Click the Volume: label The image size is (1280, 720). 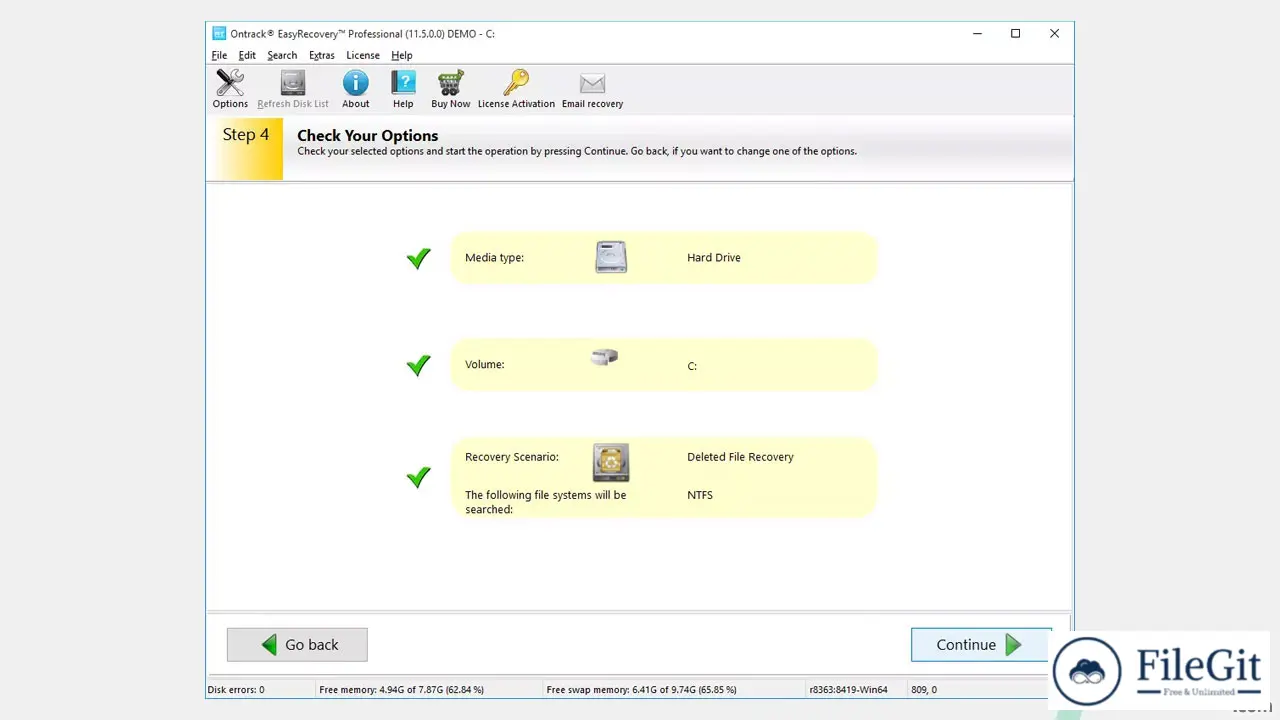(x=485, y=365)
